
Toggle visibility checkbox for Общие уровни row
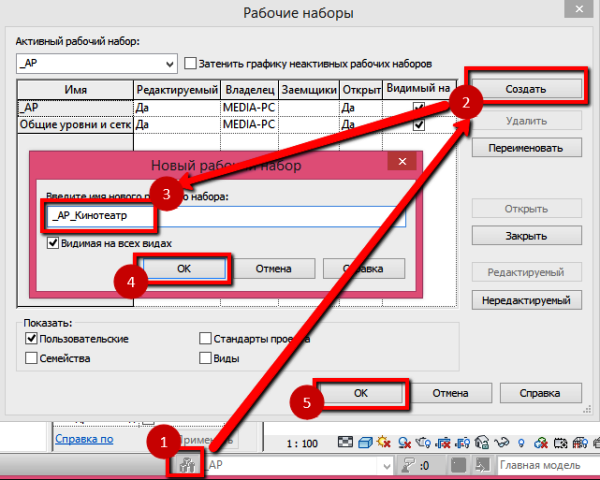pos(419,125)
